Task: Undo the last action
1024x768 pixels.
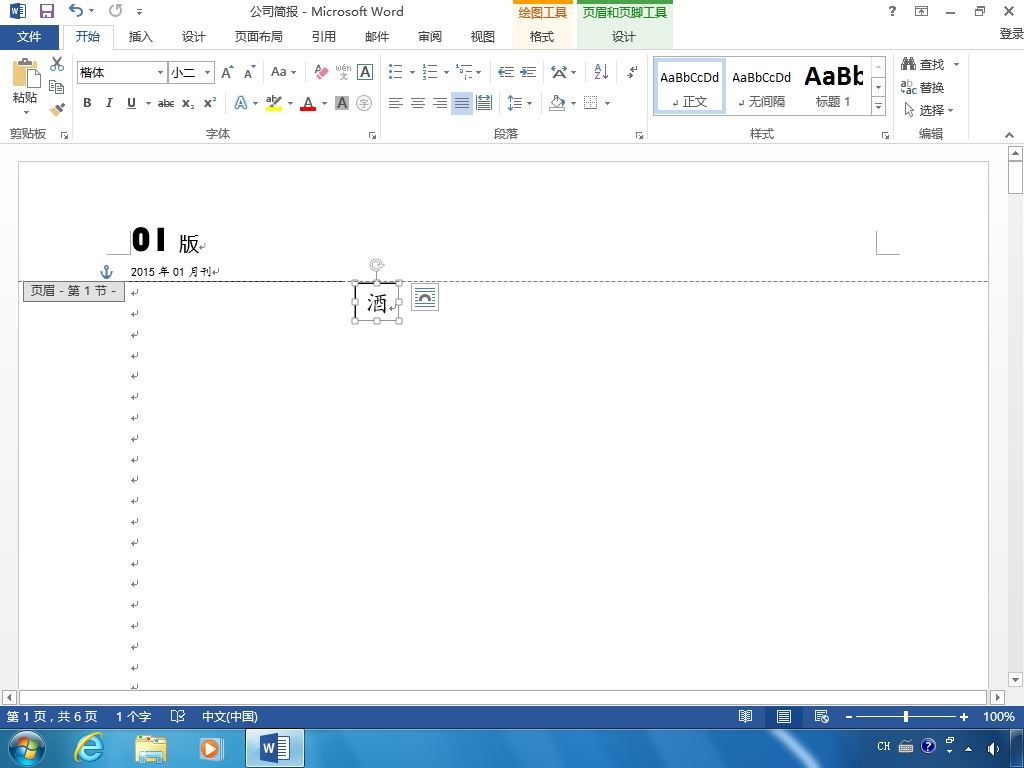Action: point(76,10)
